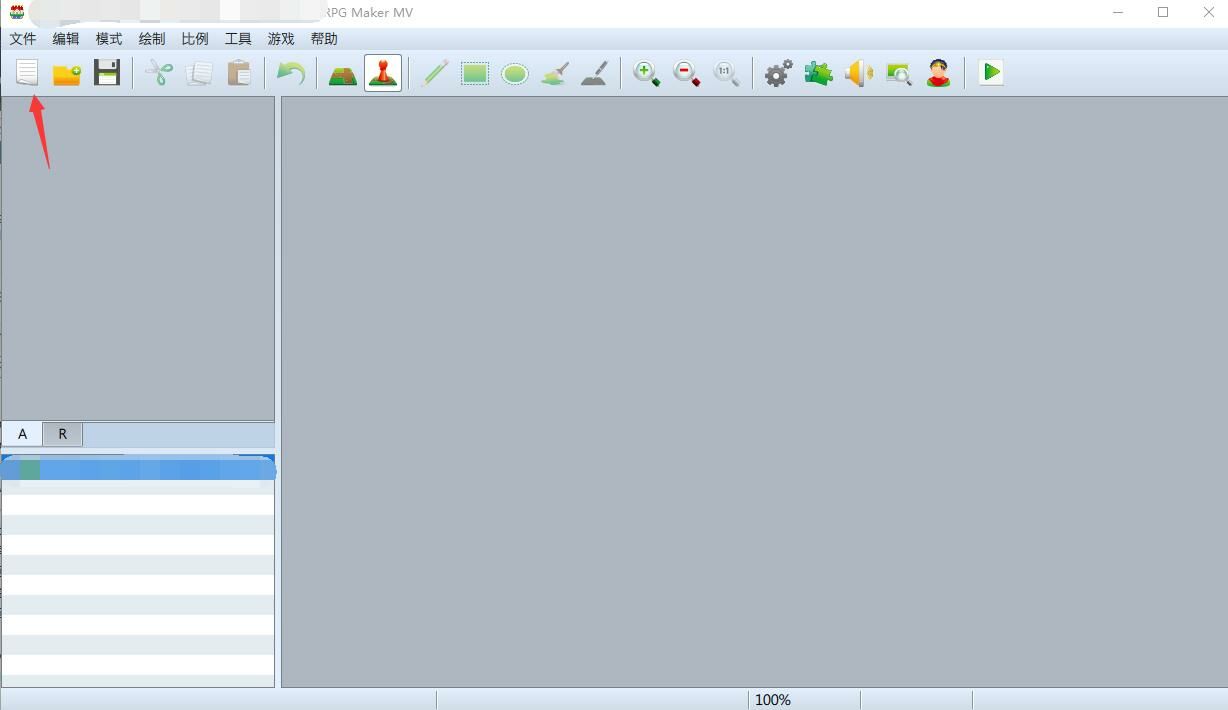This screenshot has height=710, width=1228.
Task: Switch to Event editing mode
Action: (383, 73)
